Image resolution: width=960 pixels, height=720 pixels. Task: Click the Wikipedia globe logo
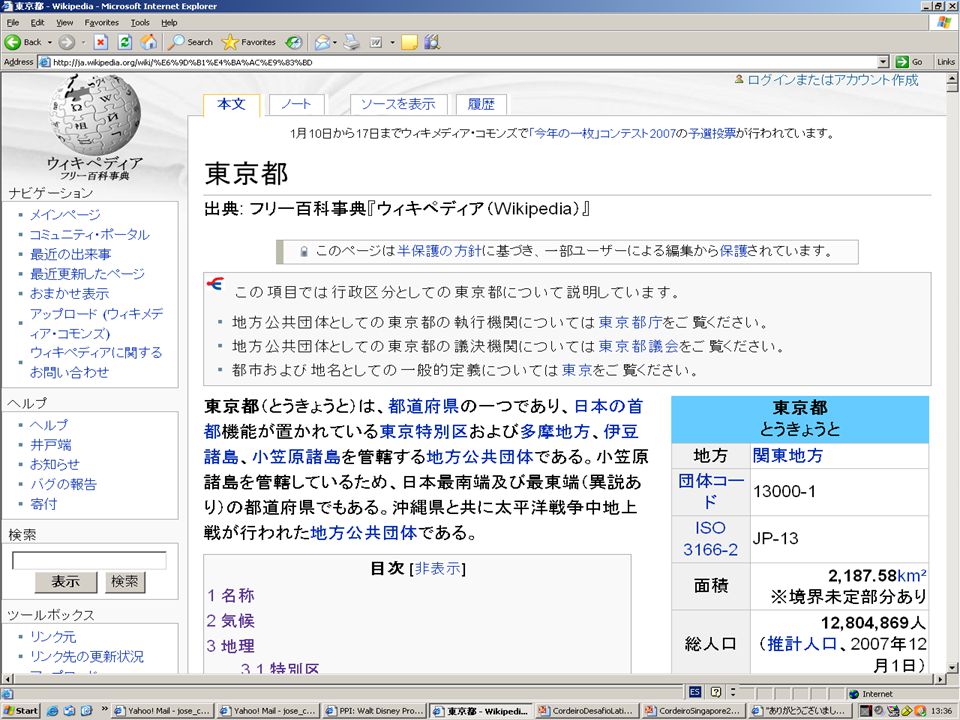(95, 115)
